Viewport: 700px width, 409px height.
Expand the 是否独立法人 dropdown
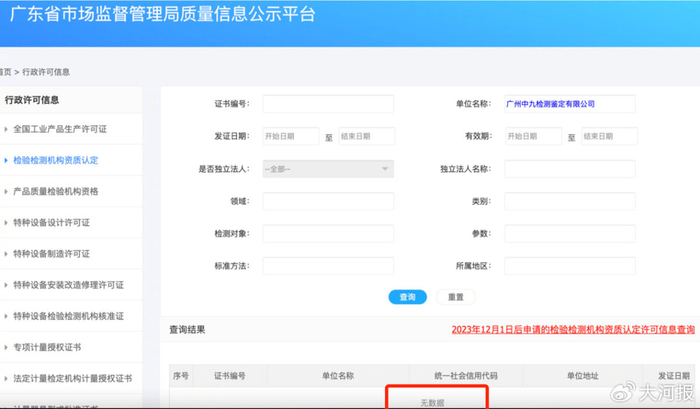click(328, 169)
